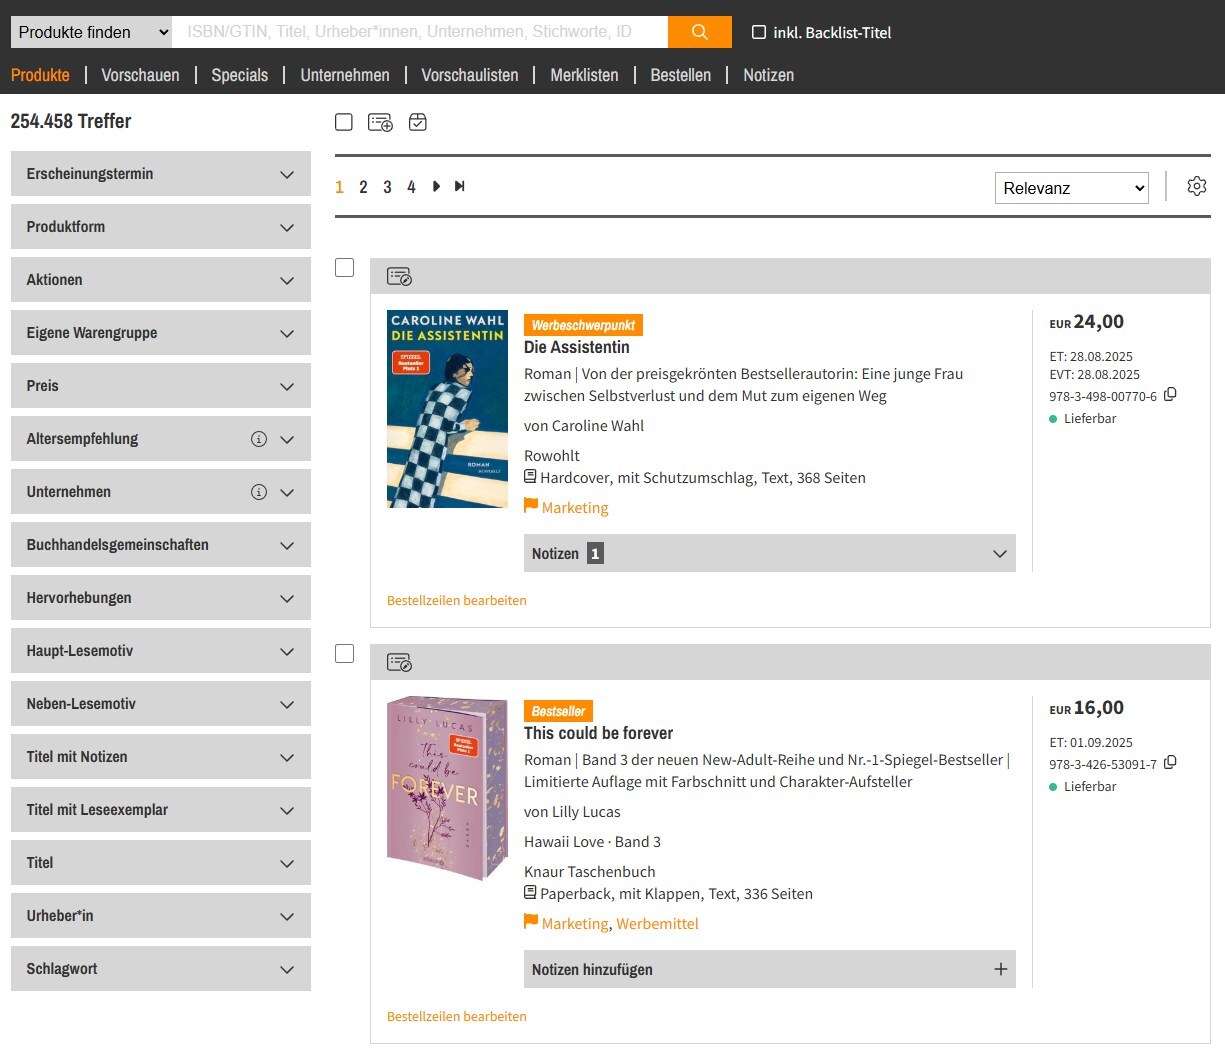Click Werbemittel link for This could be forever

(657, 923)
